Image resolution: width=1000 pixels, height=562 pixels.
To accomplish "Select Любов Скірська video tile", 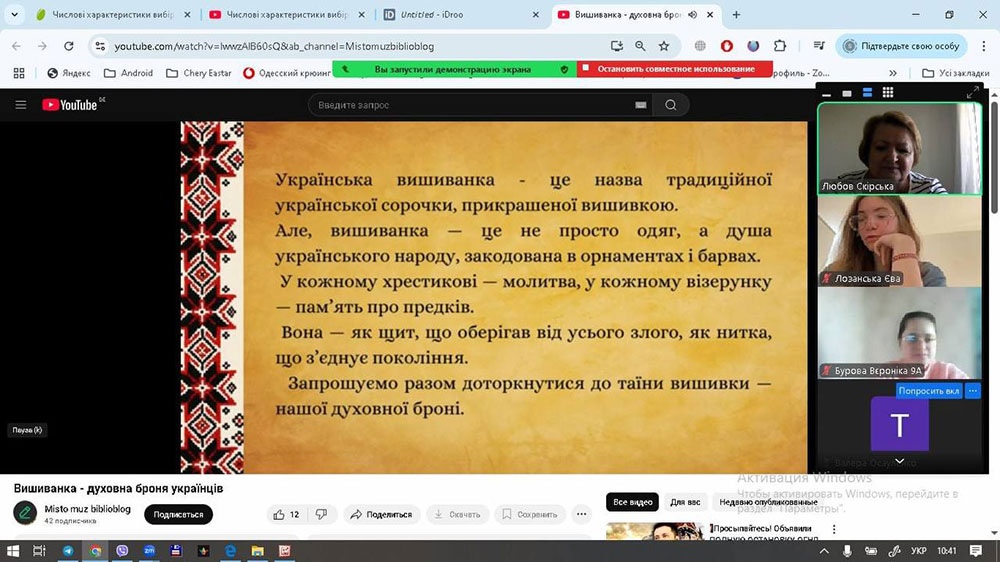I will tap(899, 149).
